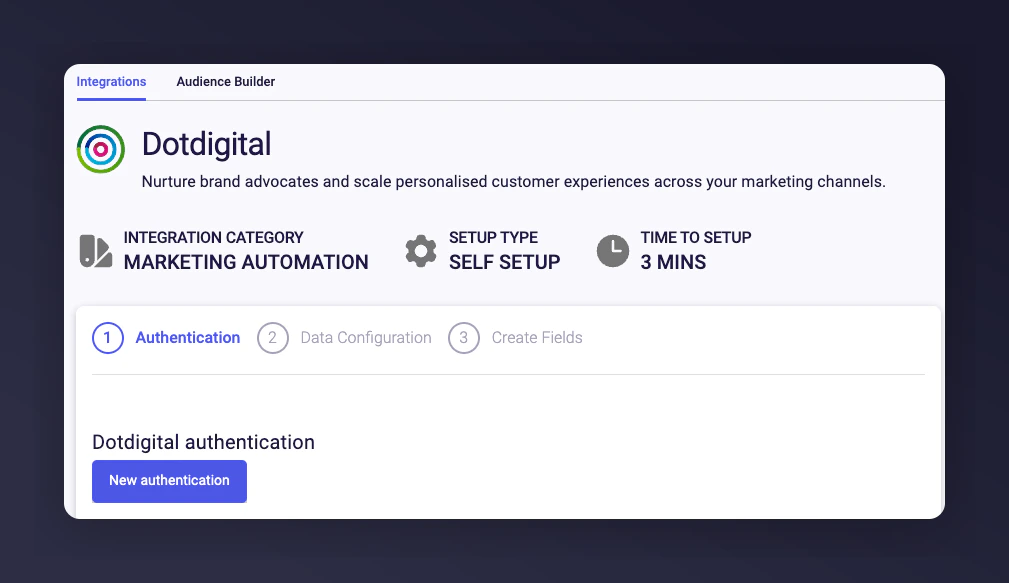Click the 'Dotdigital authentication' heading
The width and height of the screenshot is (1009, 583).
203,442
